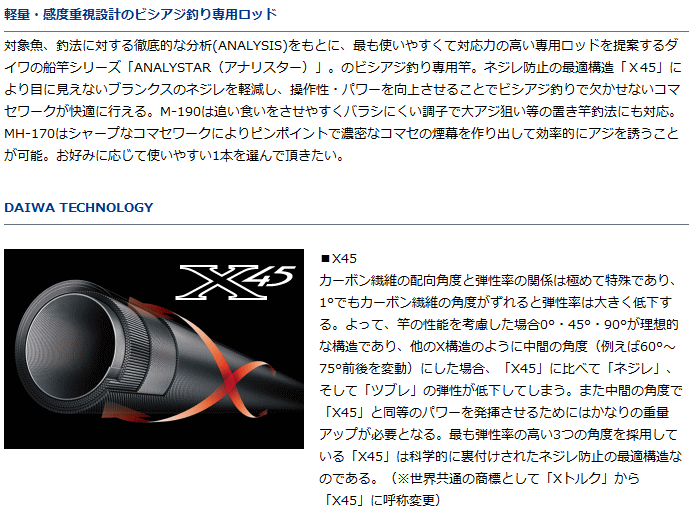700x524 pixels.
Task: Click the text 「ツブレ」 in the description
Action: [x=392, y=390]
